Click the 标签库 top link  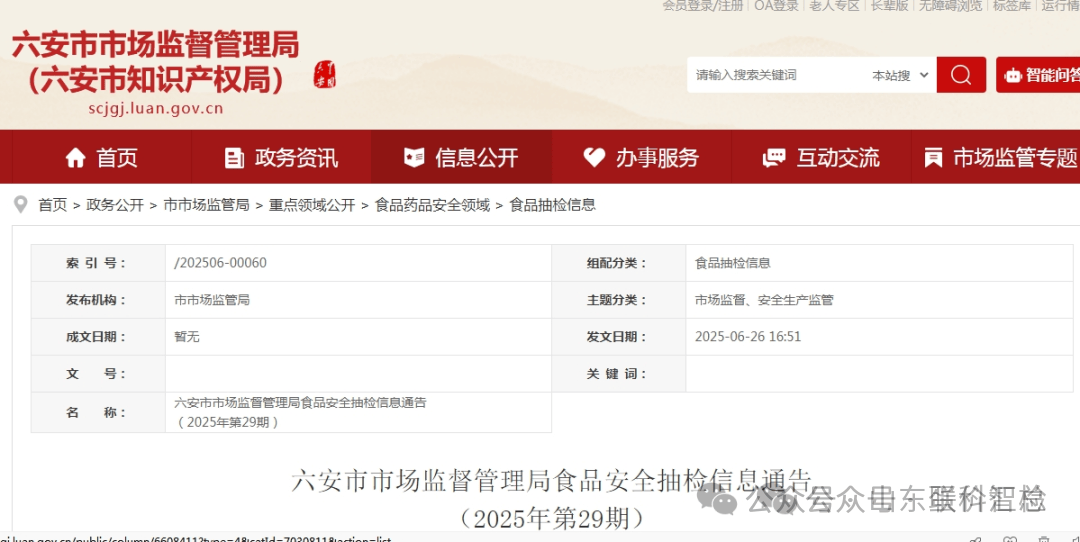tap(1012, 6)
